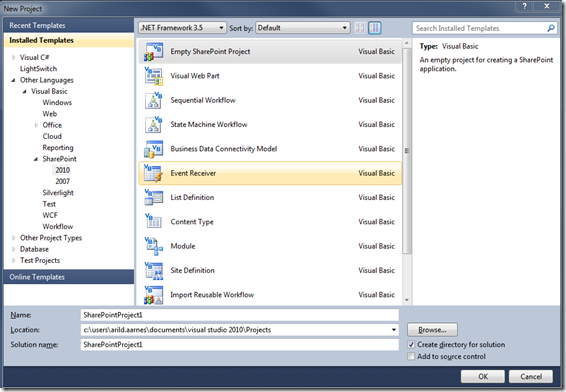Screen dimensions: 566x392
Task: Click the dialog help question mark
Action: 524,6
